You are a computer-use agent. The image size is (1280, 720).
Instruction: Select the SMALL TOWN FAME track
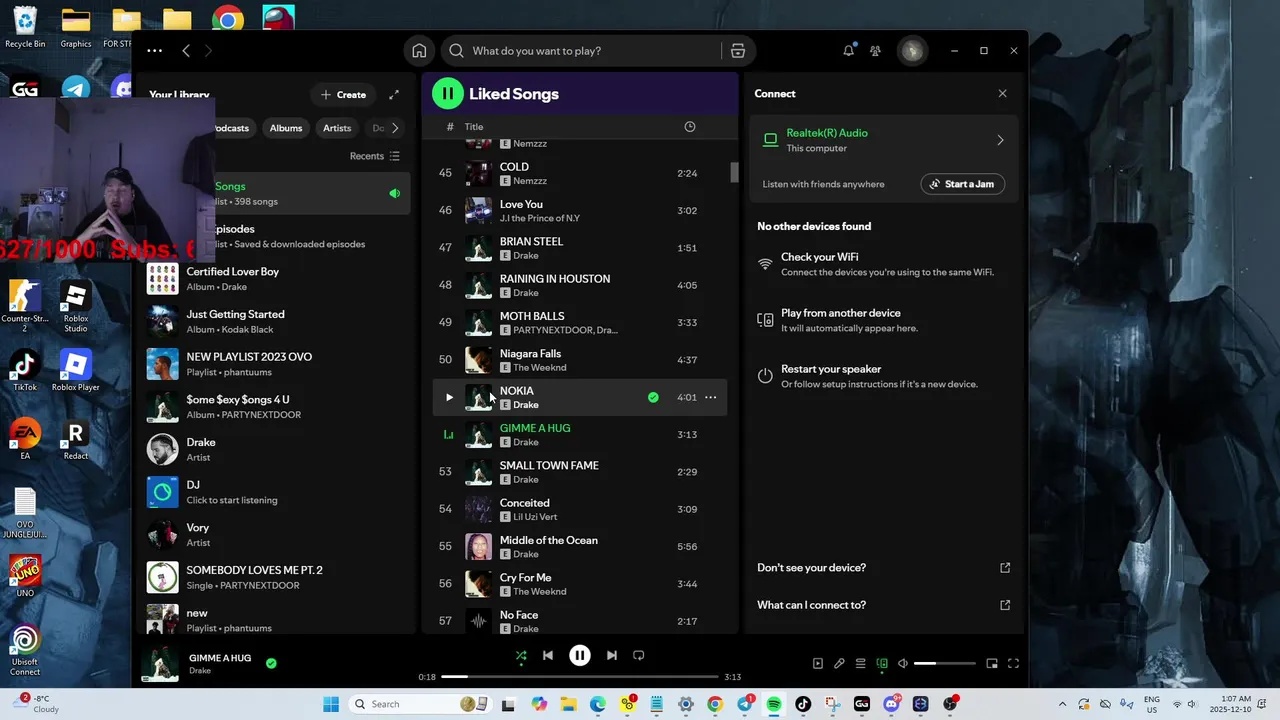580,472
